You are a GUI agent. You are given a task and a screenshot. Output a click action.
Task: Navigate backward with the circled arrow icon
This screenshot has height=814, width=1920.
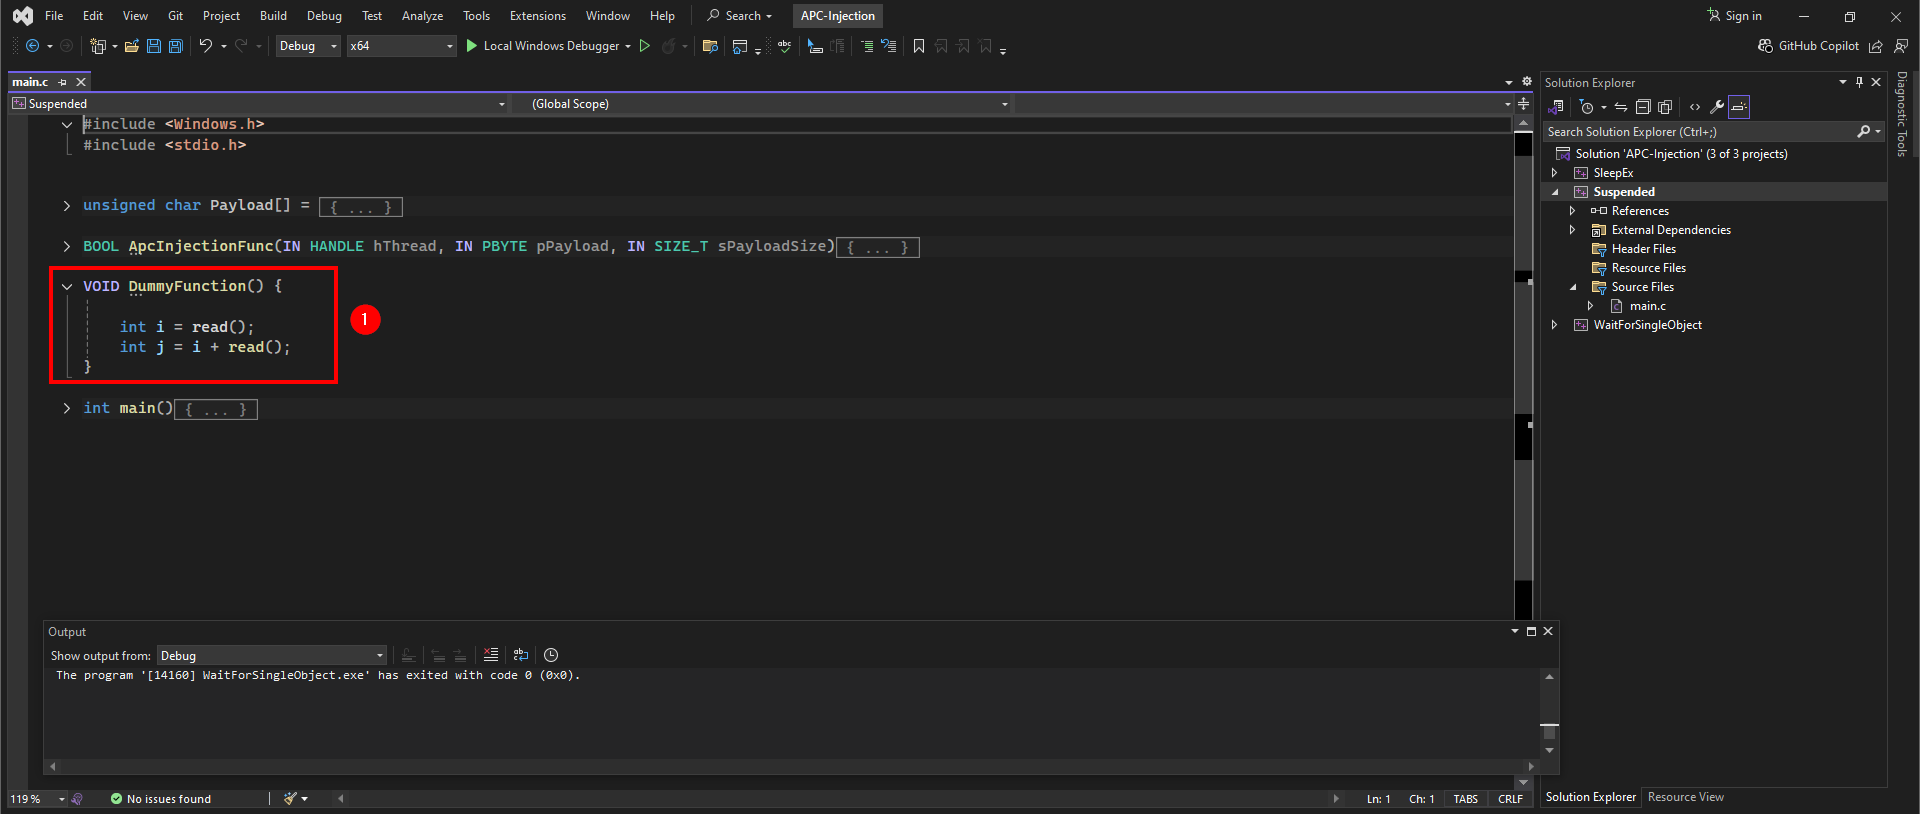click(32, 46)
